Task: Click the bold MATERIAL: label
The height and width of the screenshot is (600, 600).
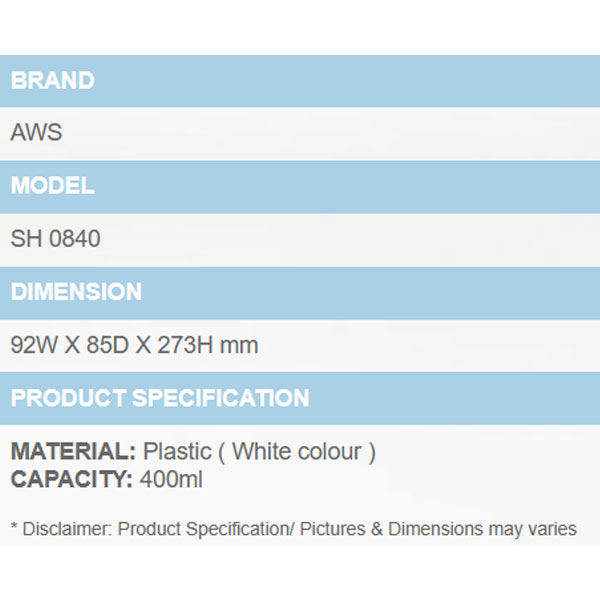Action: 73,451
